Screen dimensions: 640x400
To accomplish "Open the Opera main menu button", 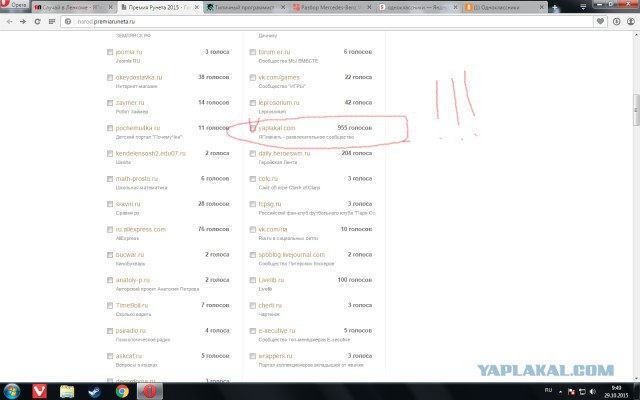I will click(14, 5).
